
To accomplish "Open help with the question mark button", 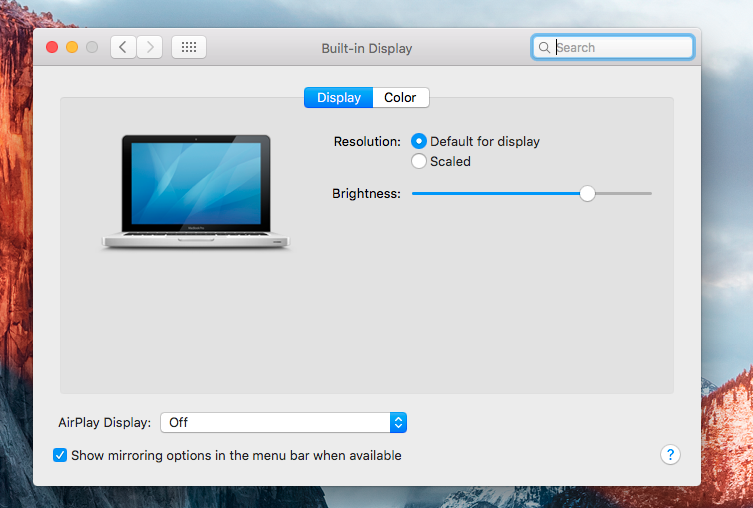I will pos(670,455).
